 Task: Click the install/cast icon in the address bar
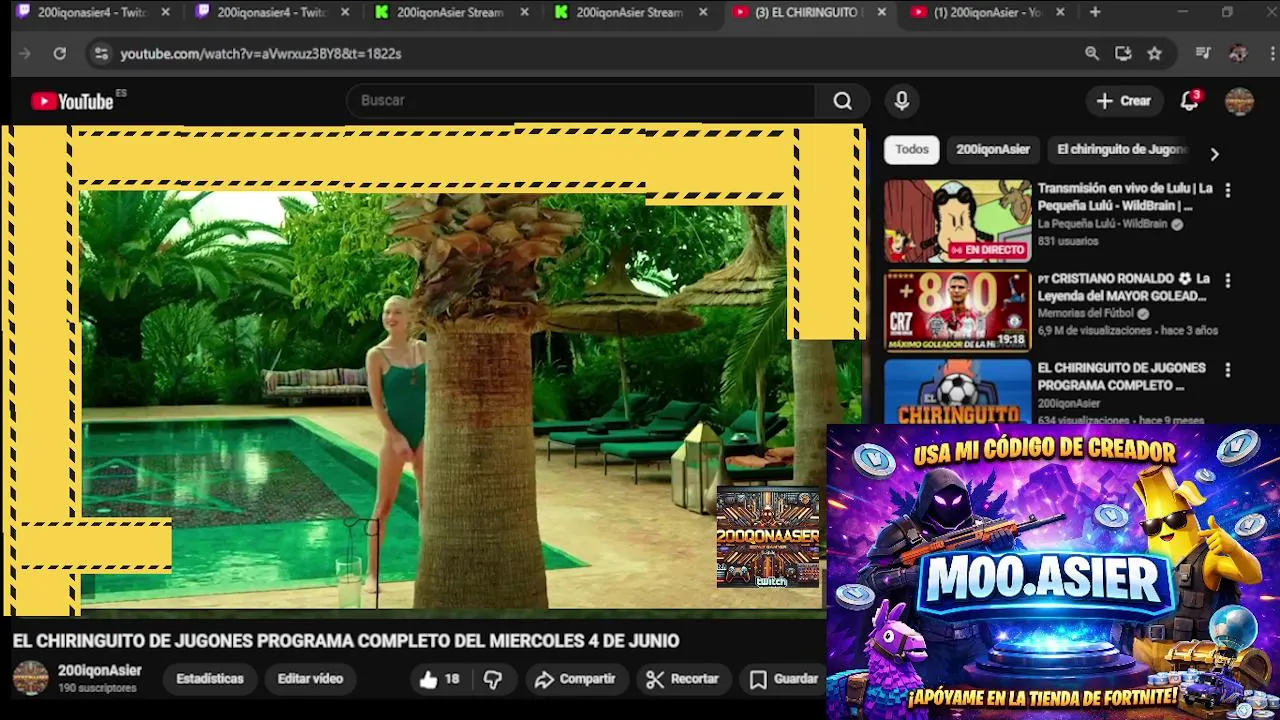[1123, 54]
